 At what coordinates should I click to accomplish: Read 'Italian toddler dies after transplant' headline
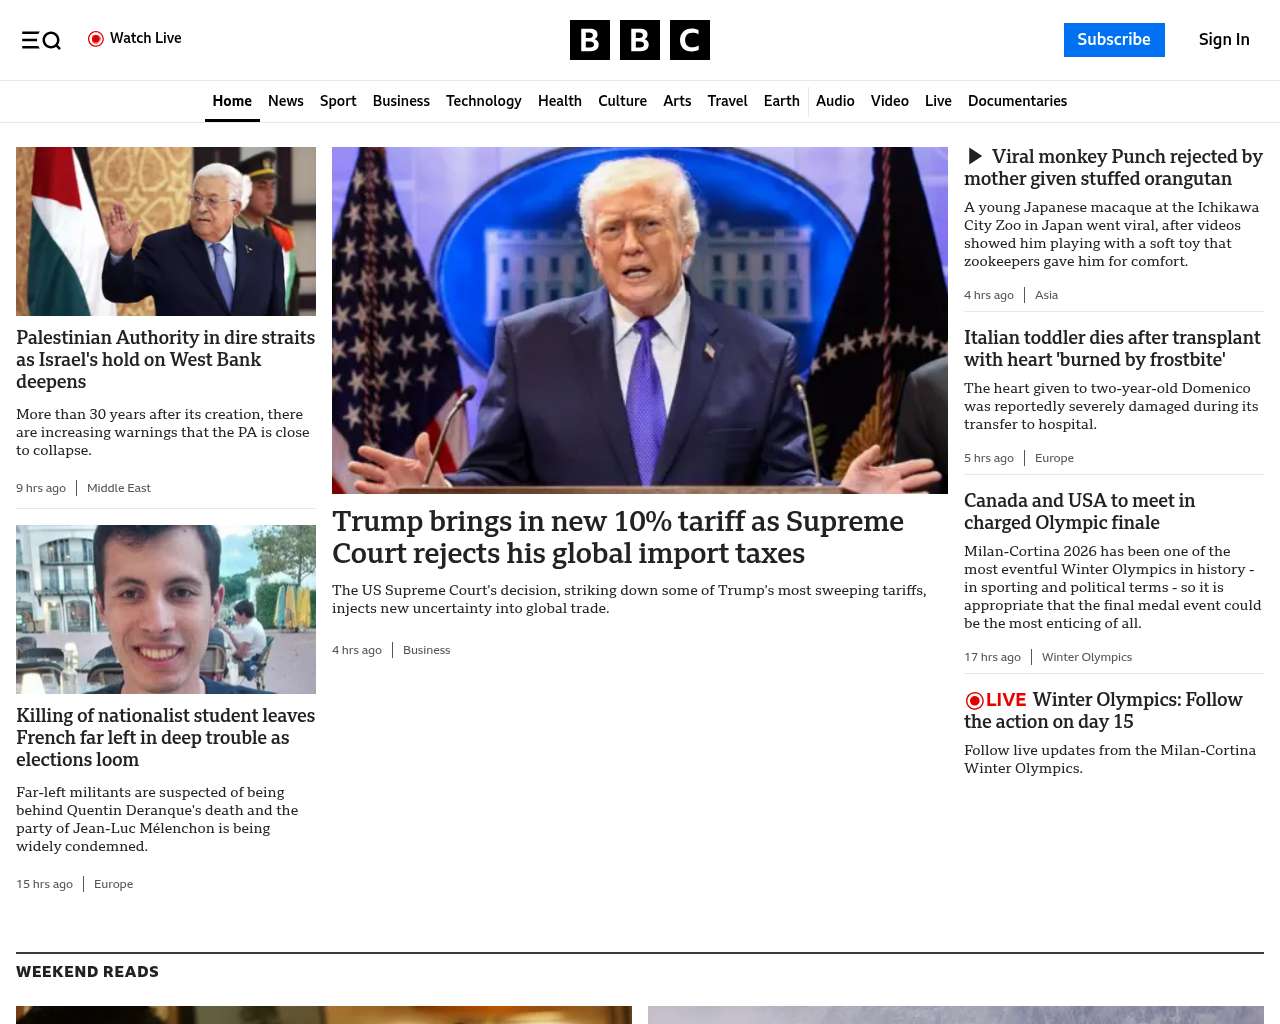tap(1112, 349)
